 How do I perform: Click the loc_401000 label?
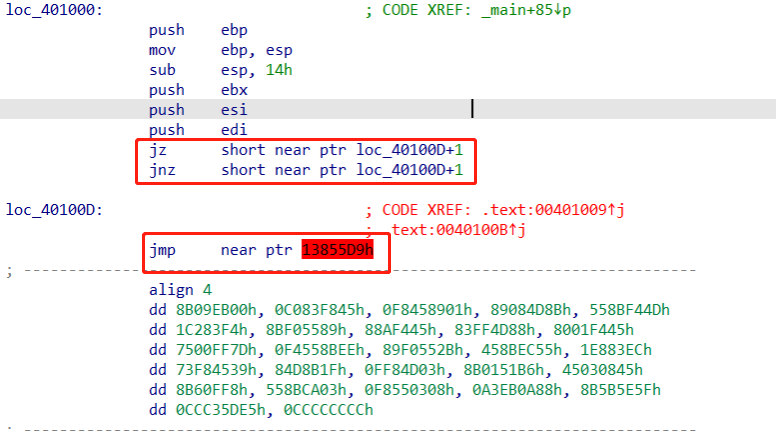[x=52, y=10]
